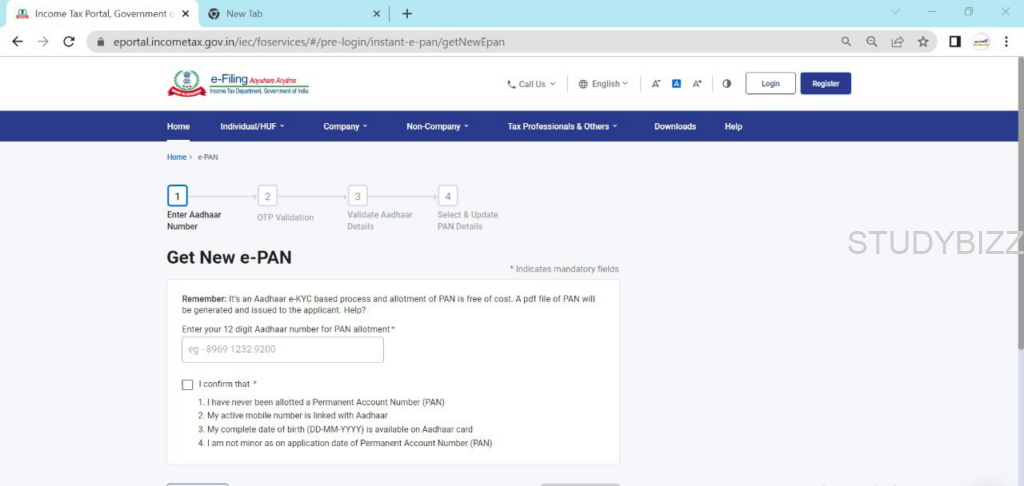Open the Tax Professionals & Others menu
1024x486 pixels.
[562, 127]
